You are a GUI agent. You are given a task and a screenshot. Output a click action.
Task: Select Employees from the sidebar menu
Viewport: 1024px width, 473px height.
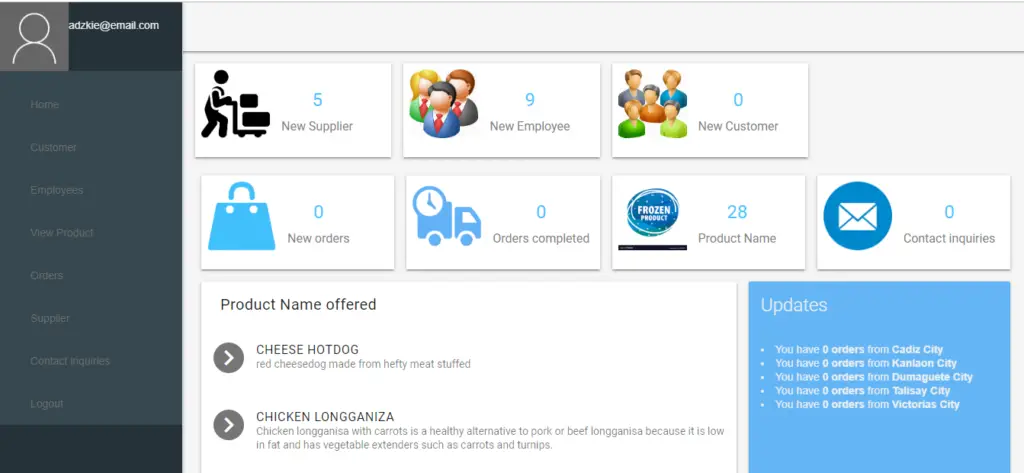(x=57, y=190)
